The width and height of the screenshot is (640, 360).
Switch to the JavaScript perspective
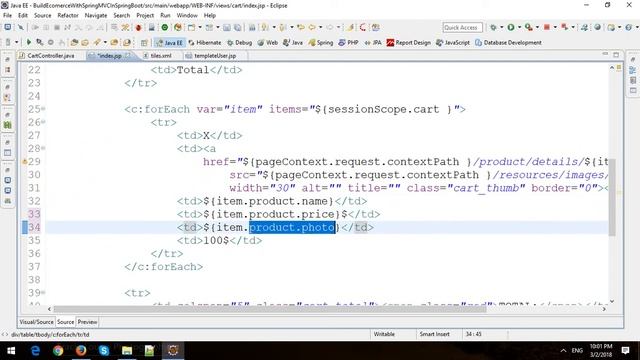(453, 42)
